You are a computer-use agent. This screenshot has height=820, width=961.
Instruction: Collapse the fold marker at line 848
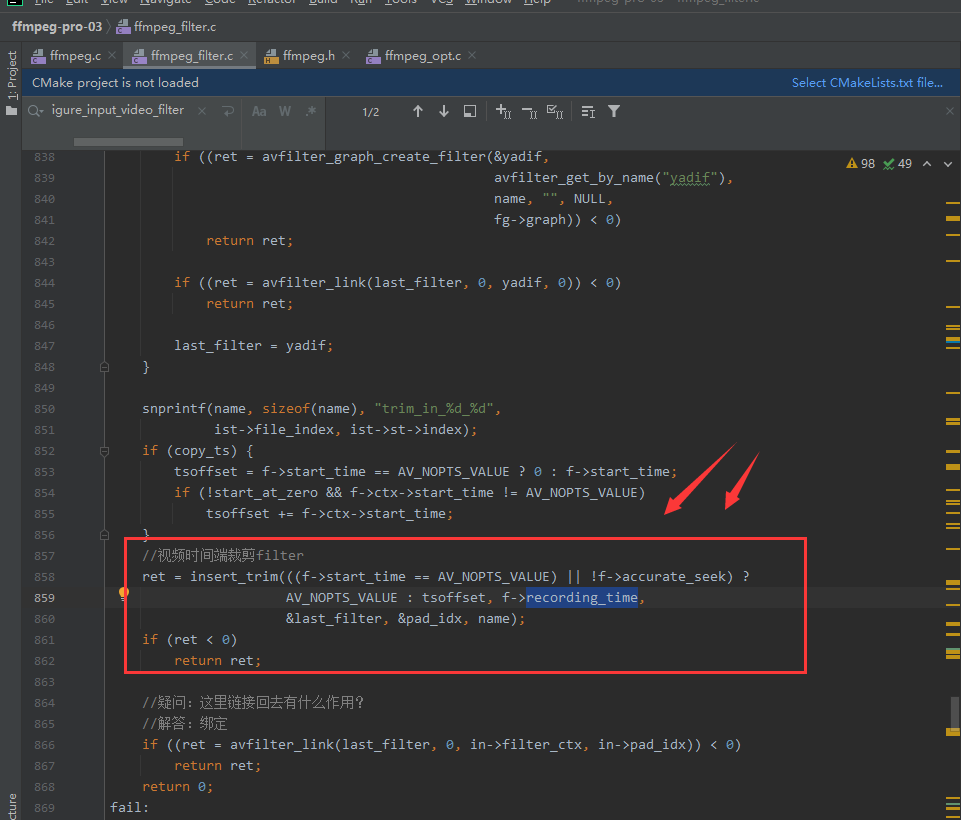104,367
